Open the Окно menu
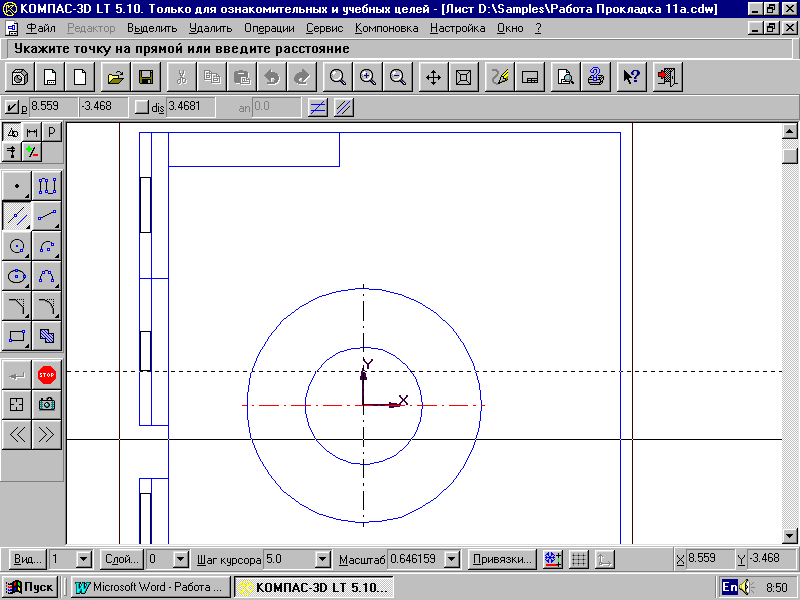800x600 pixels. 510,28
